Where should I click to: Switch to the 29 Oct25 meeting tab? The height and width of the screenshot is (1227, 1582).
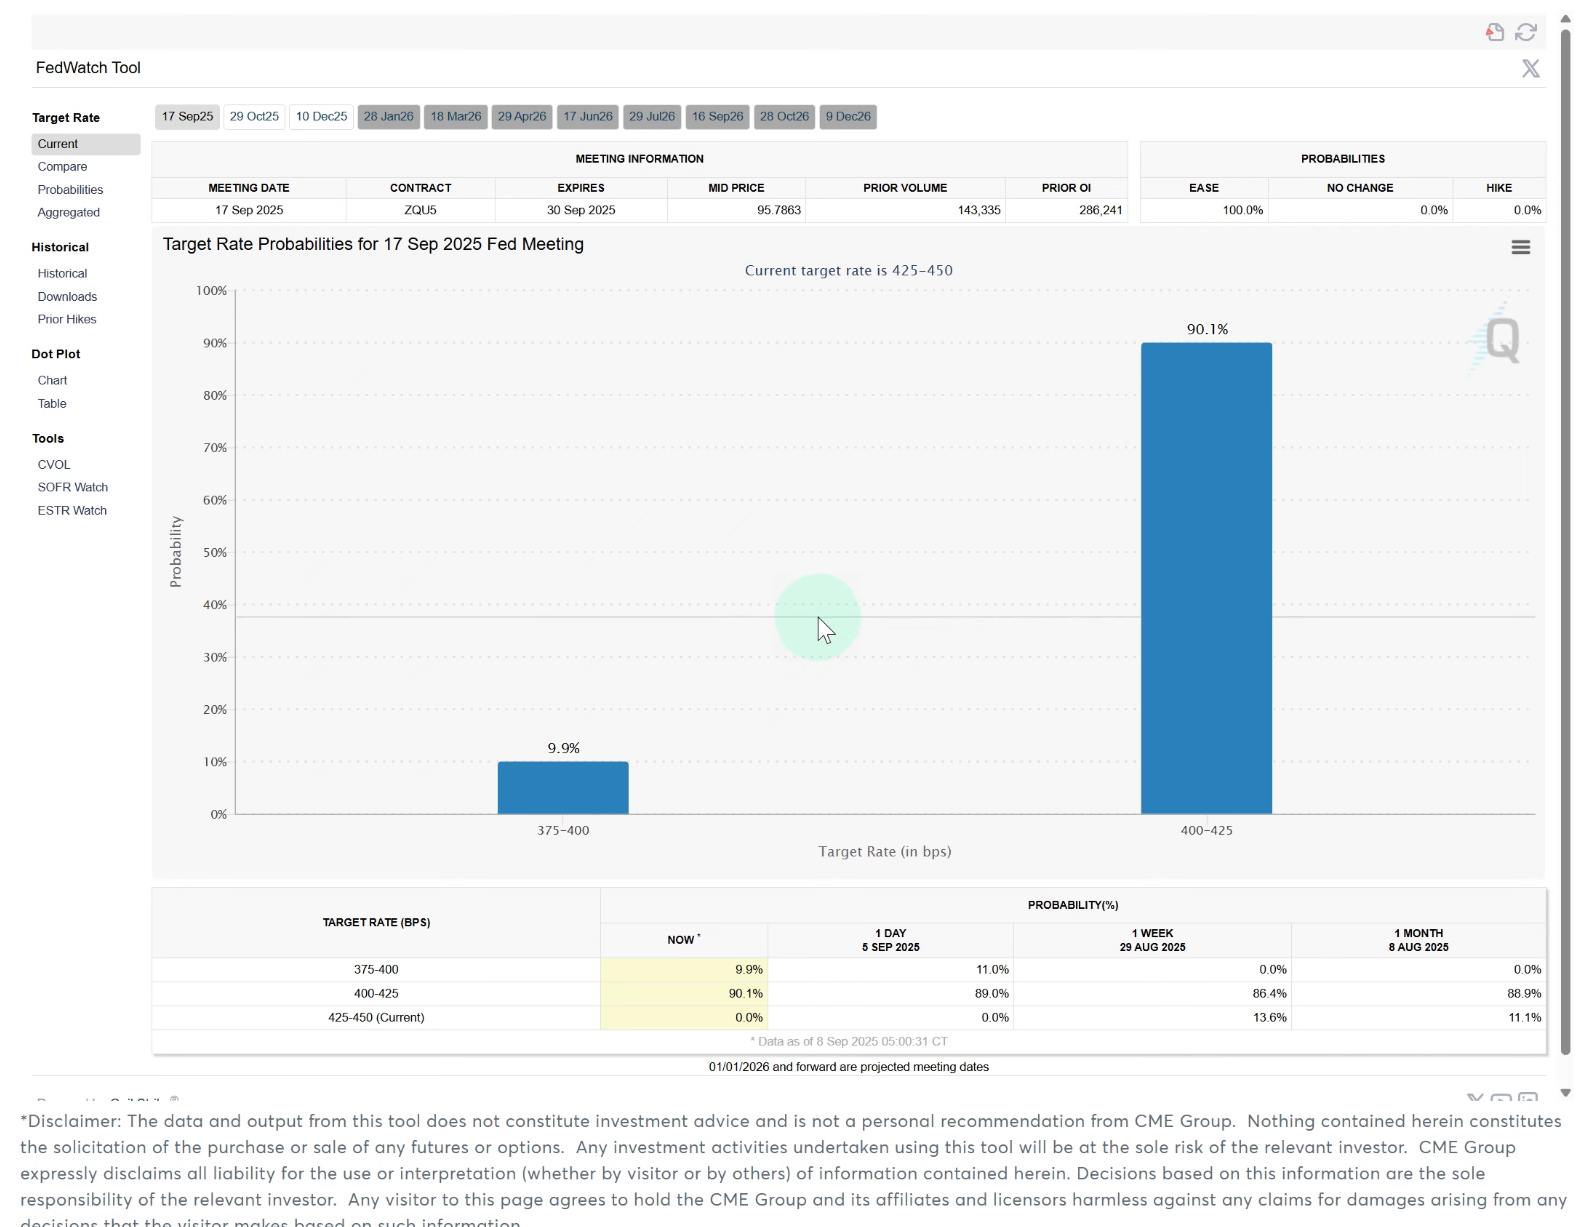[254, 117]
